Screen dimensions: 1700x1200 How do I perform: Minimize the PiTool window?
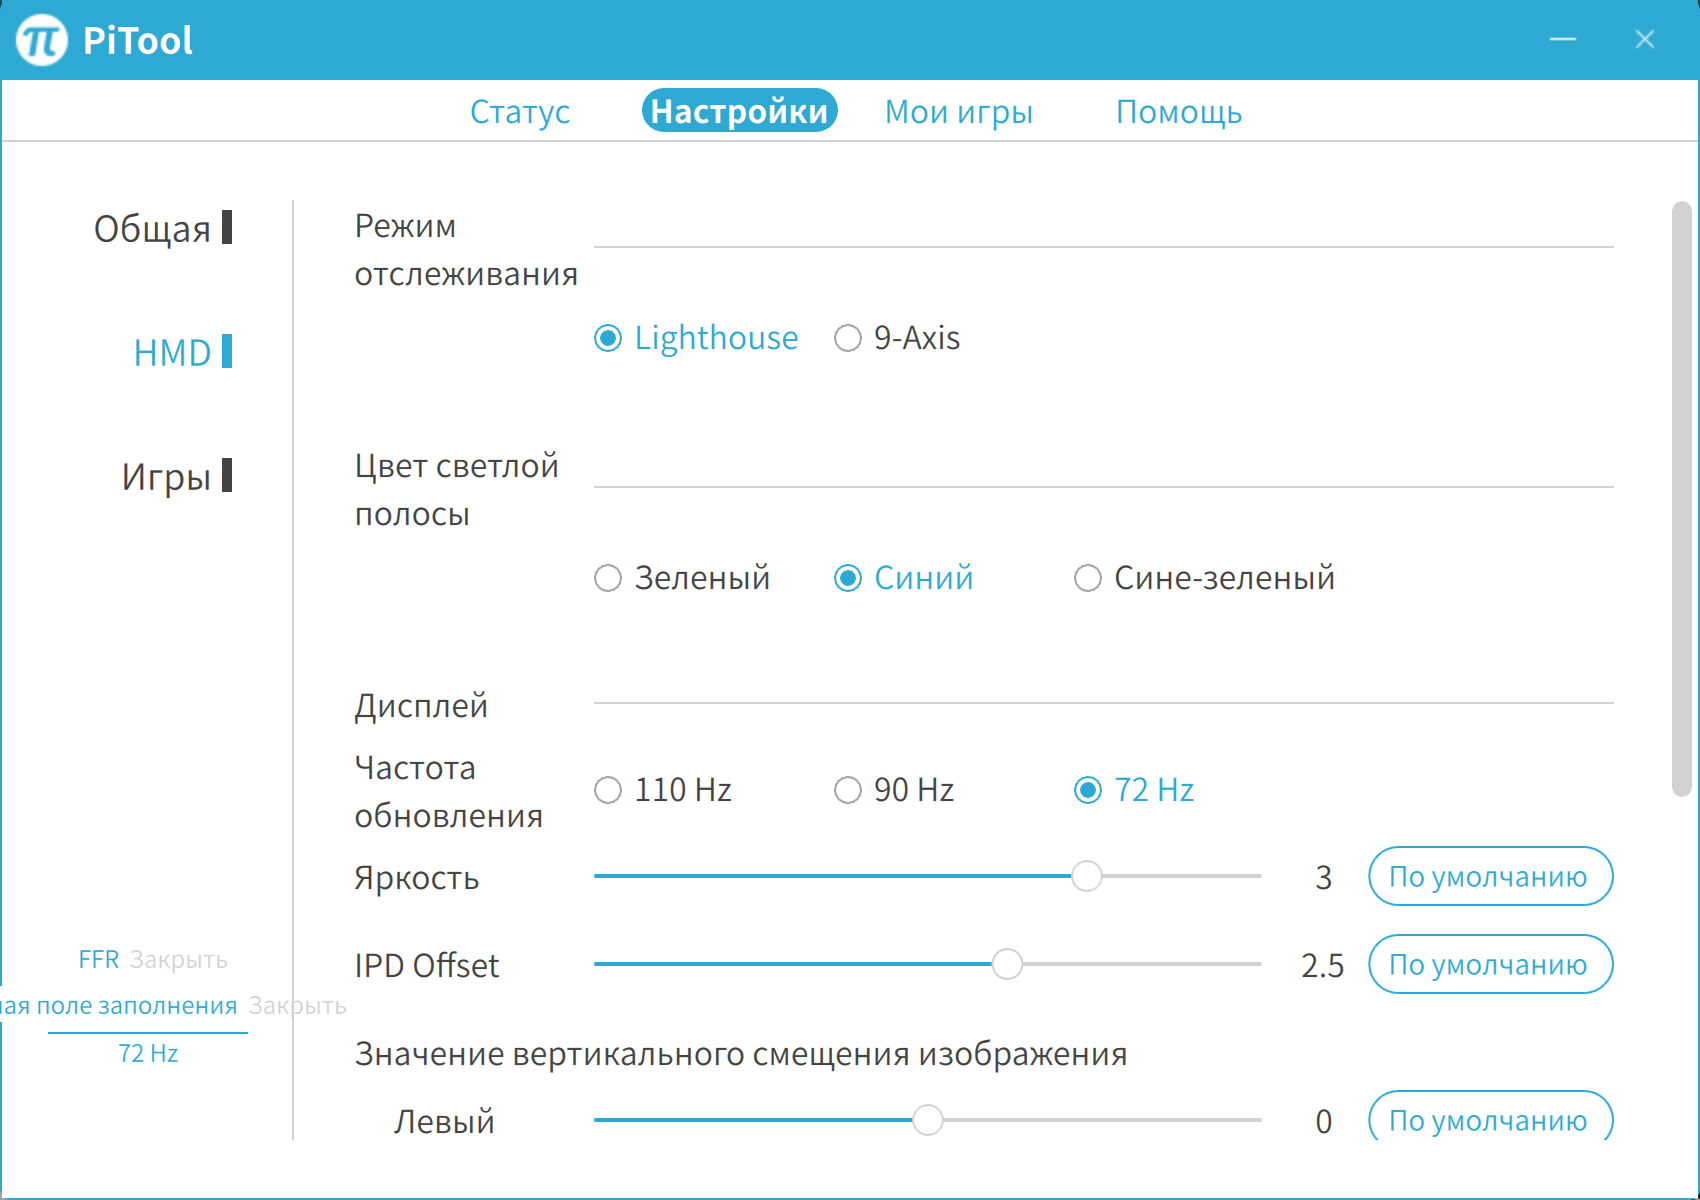(1563, 40)
